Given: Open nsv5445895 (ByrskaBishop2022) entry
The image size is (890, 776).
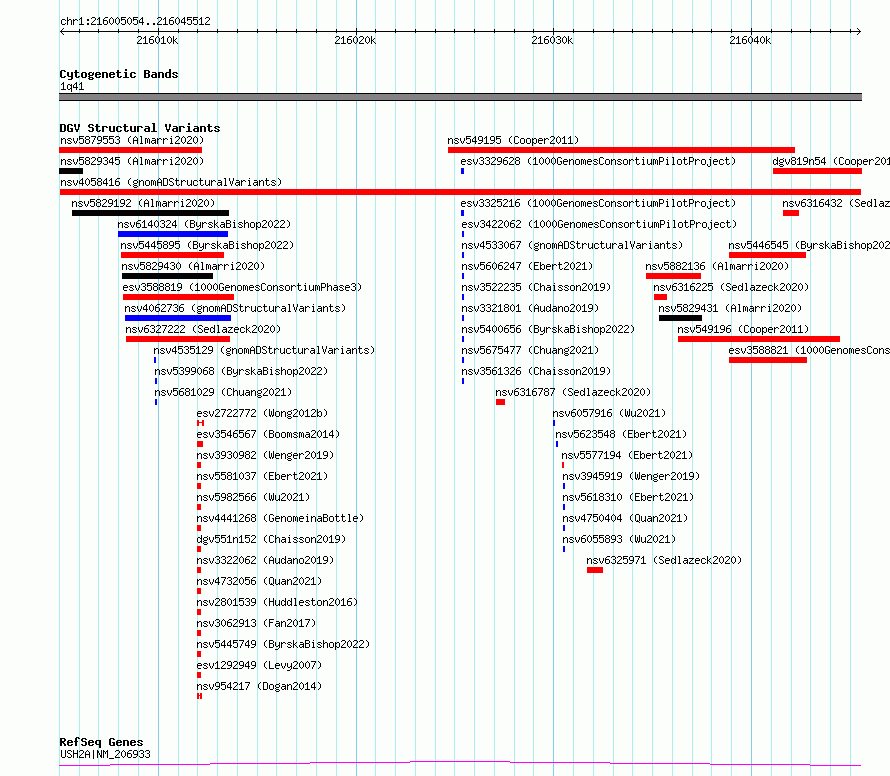Looking at the screenshot, I should [x=207, y=245].
